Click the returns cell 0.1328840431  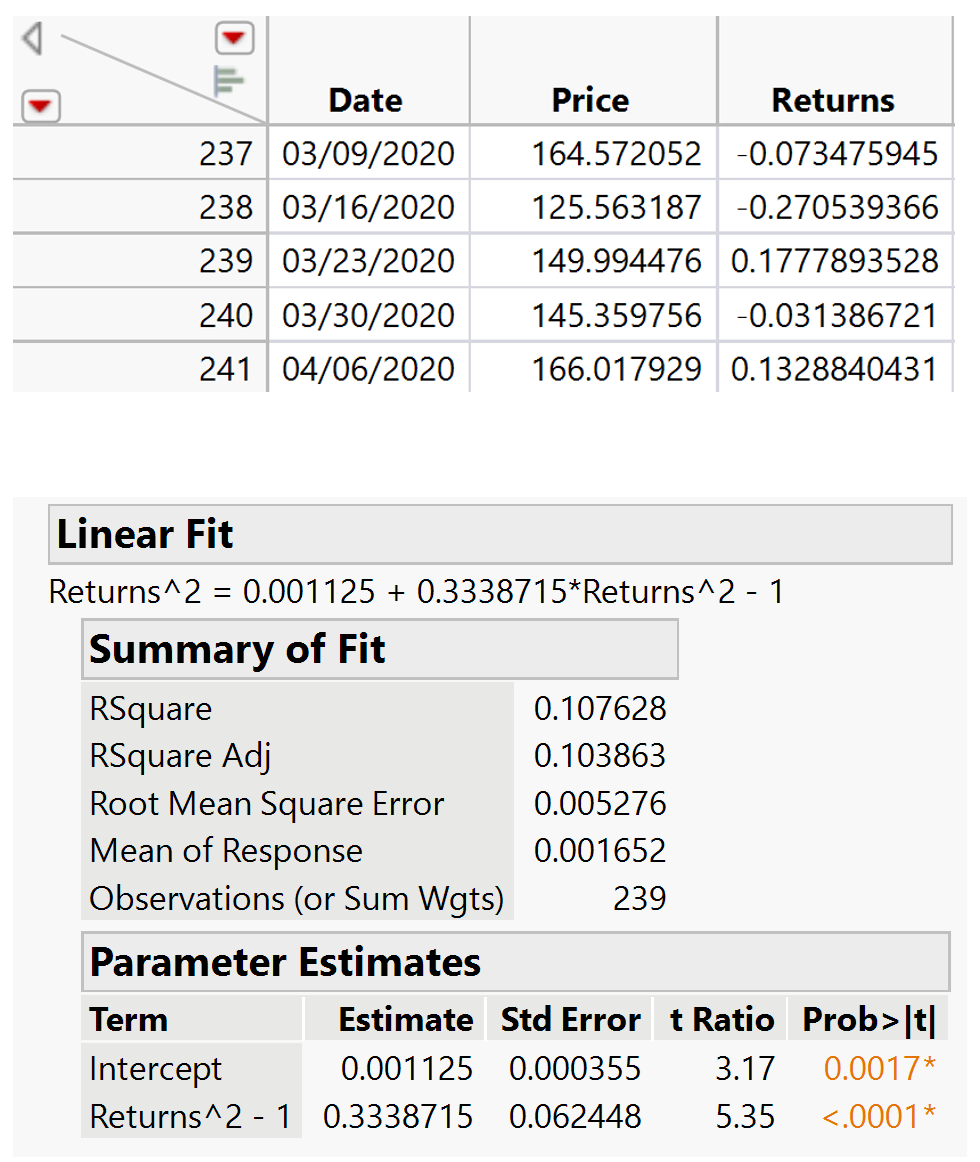pos(834,369)
